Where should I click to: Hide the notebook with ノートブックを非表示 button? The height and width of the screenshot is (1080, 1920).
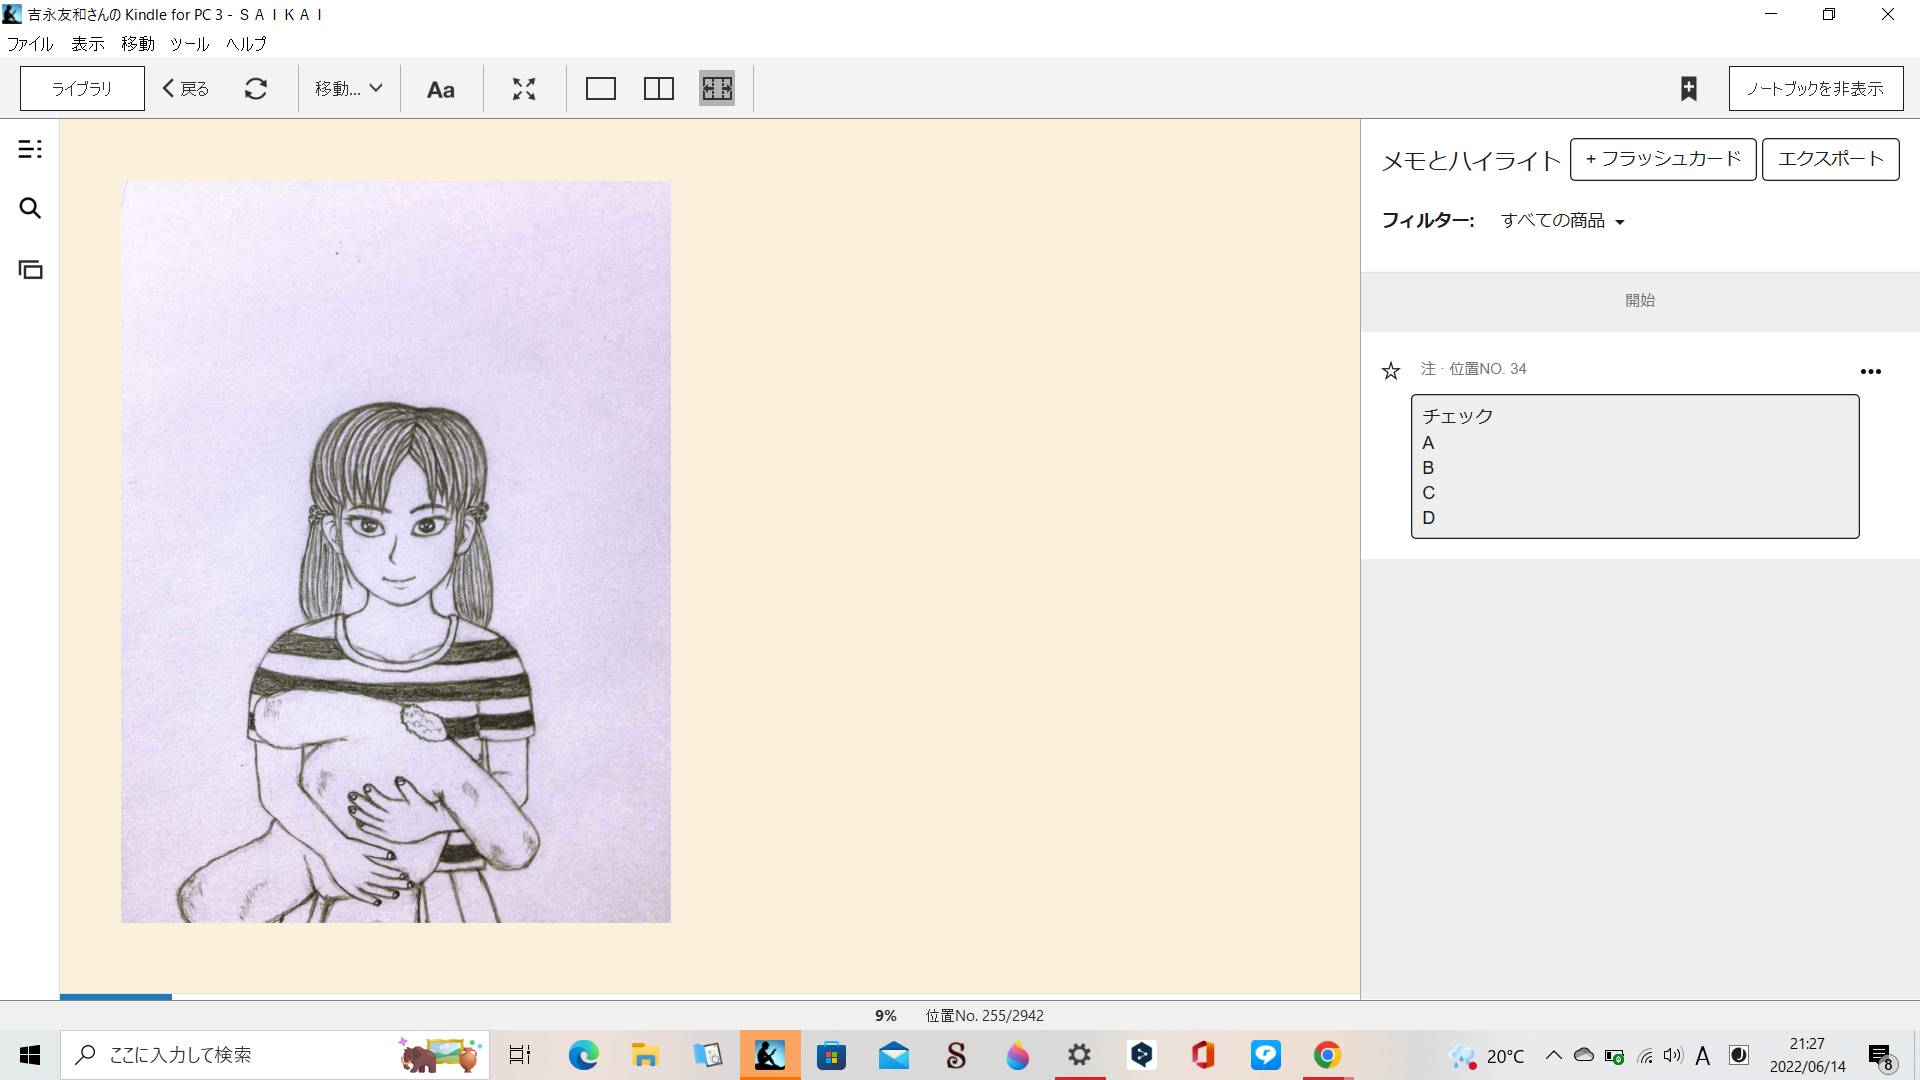click(1815, 89)
